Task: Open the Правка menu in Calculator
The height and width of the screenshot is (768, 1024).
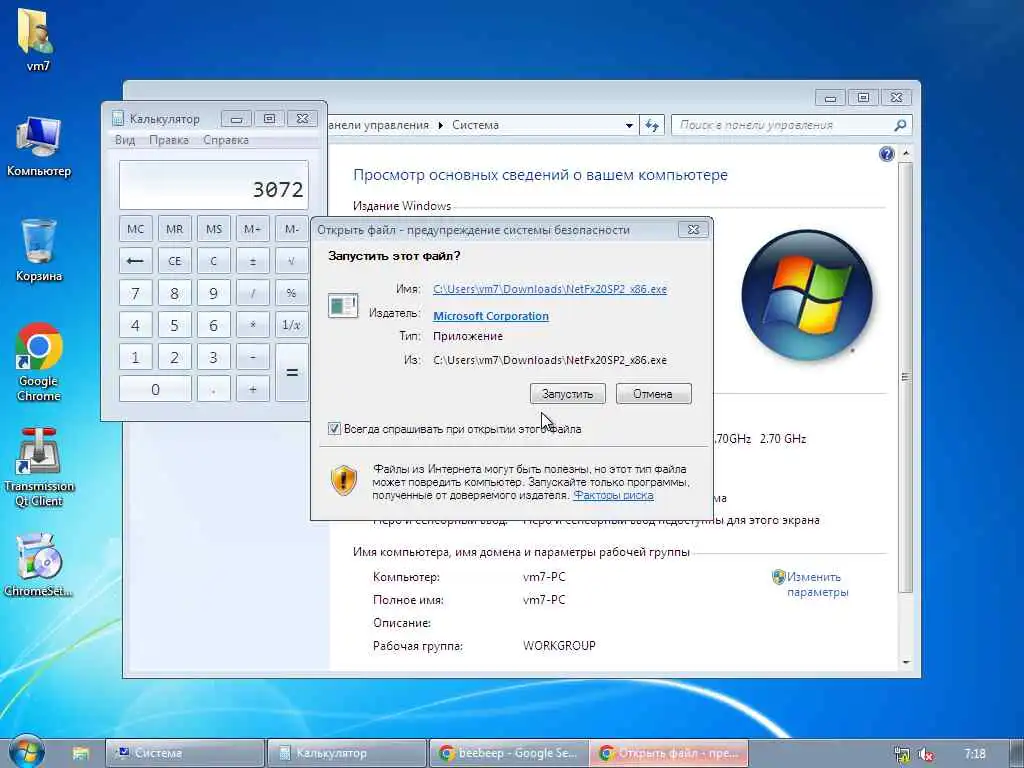Action: point(168,140)
